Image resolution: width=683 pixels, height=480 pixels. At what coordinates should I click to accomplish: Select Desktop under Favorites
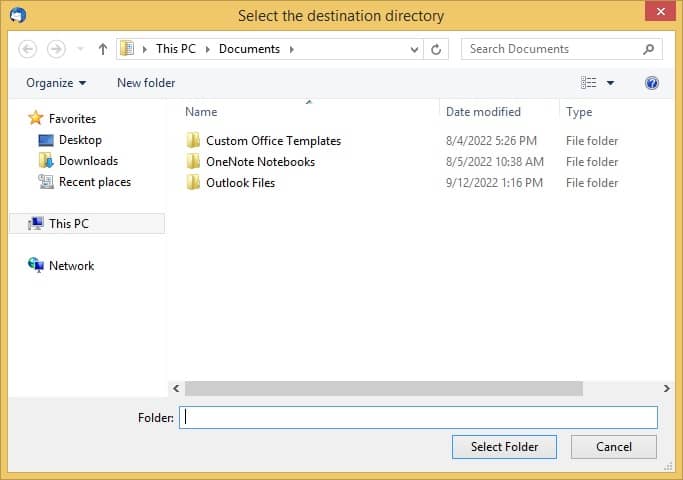(80, 140)
